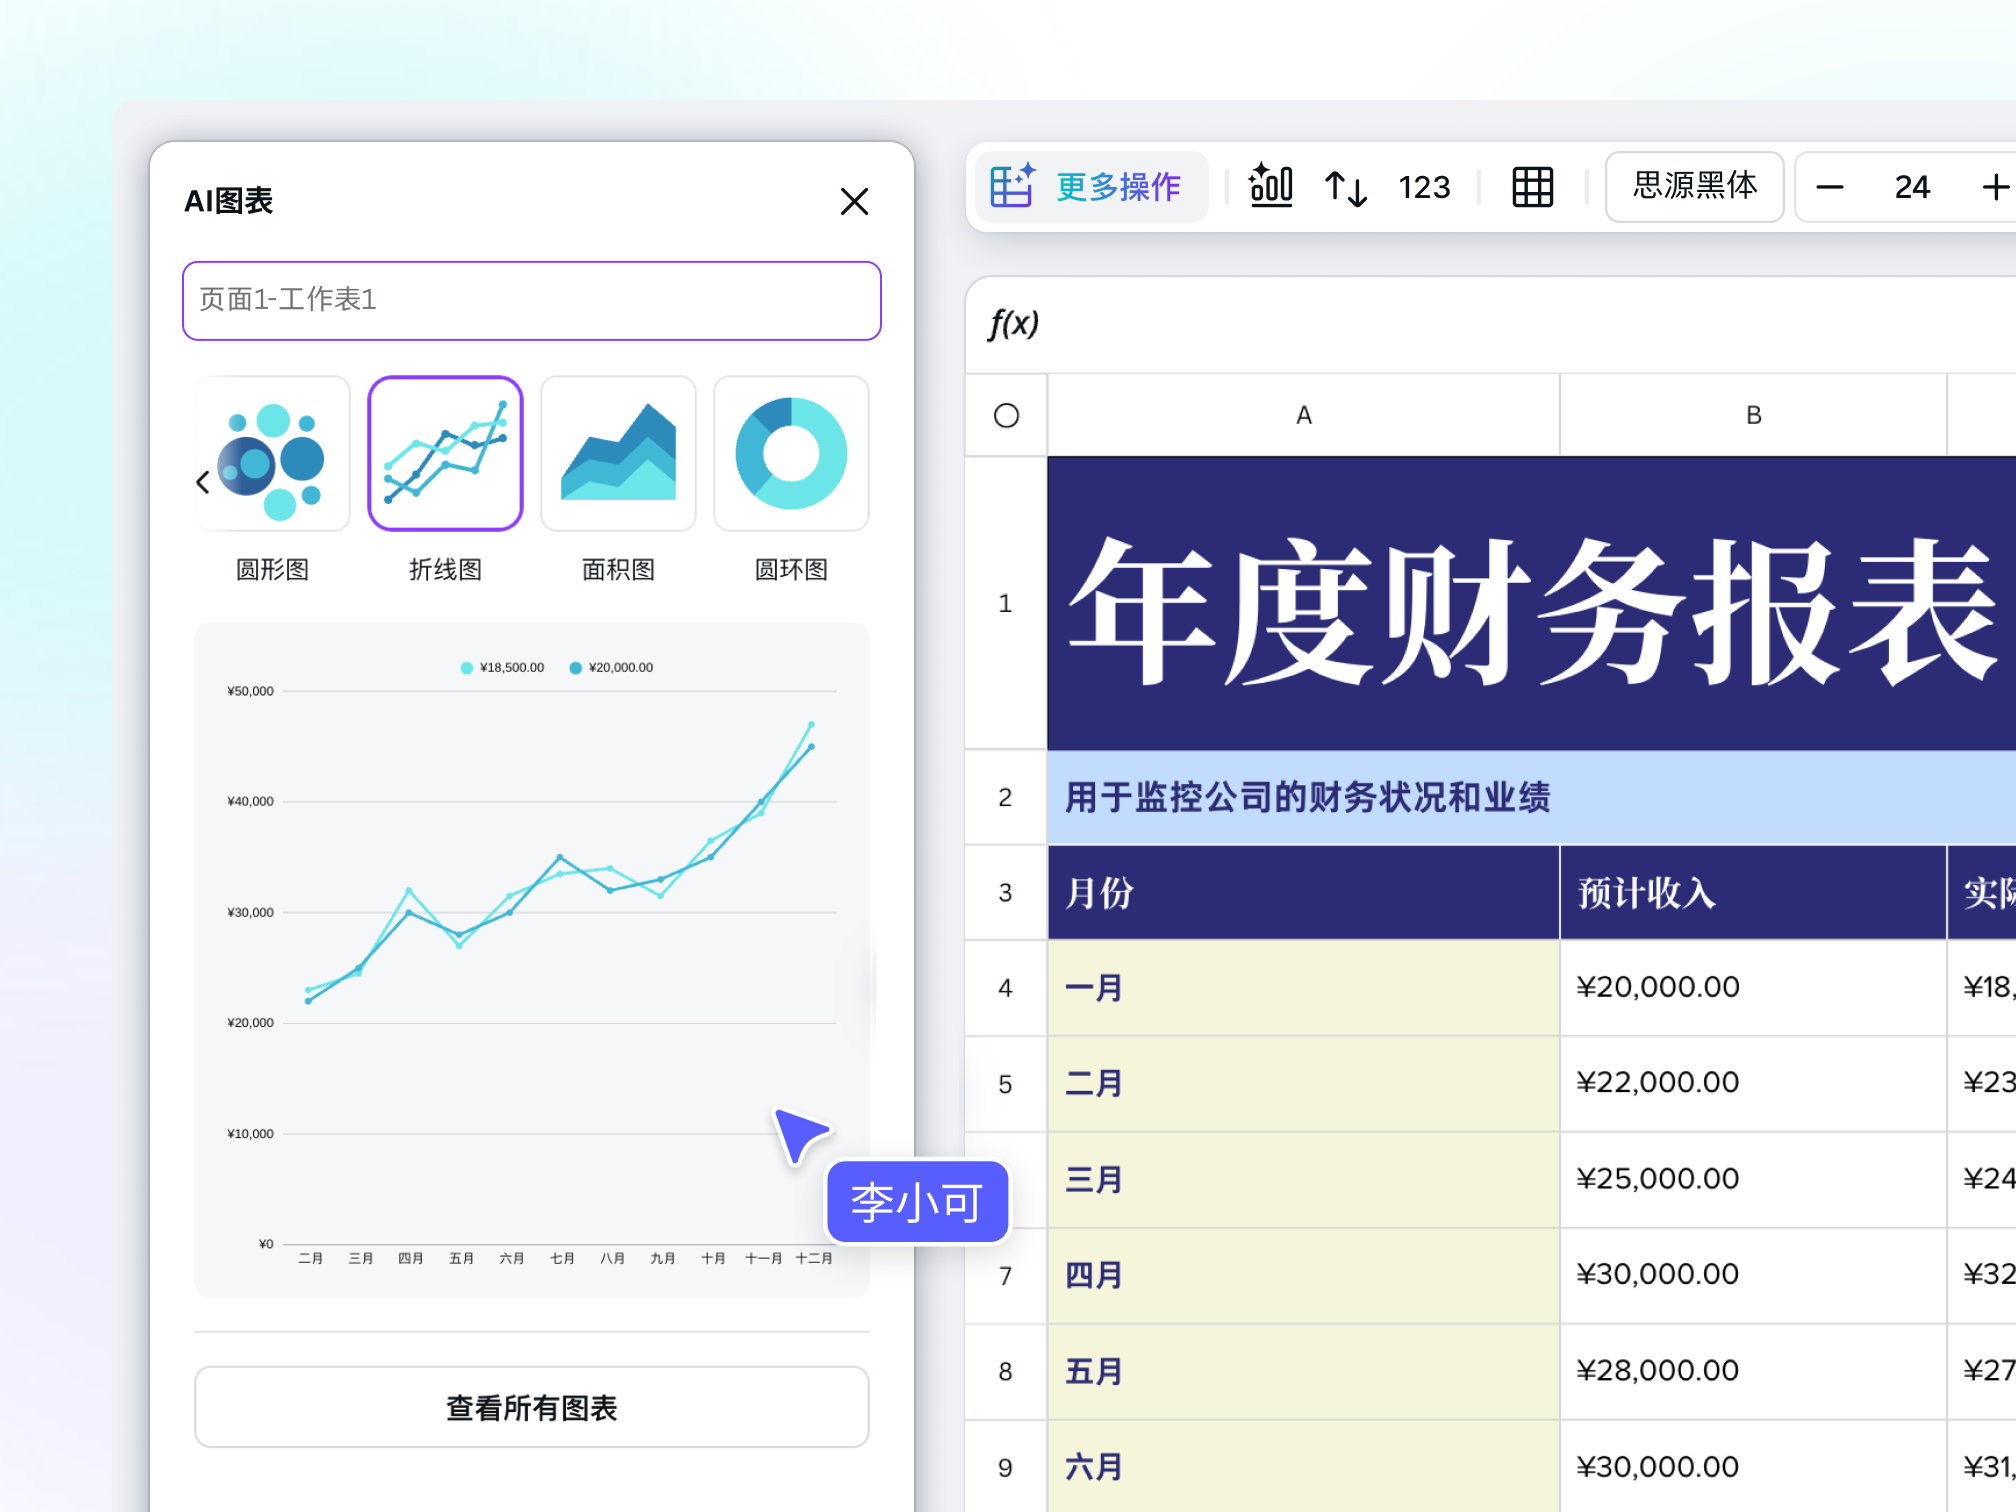This screenshot has height=1512, width=2016.
Task: Select column A header
Action: 1303,415
